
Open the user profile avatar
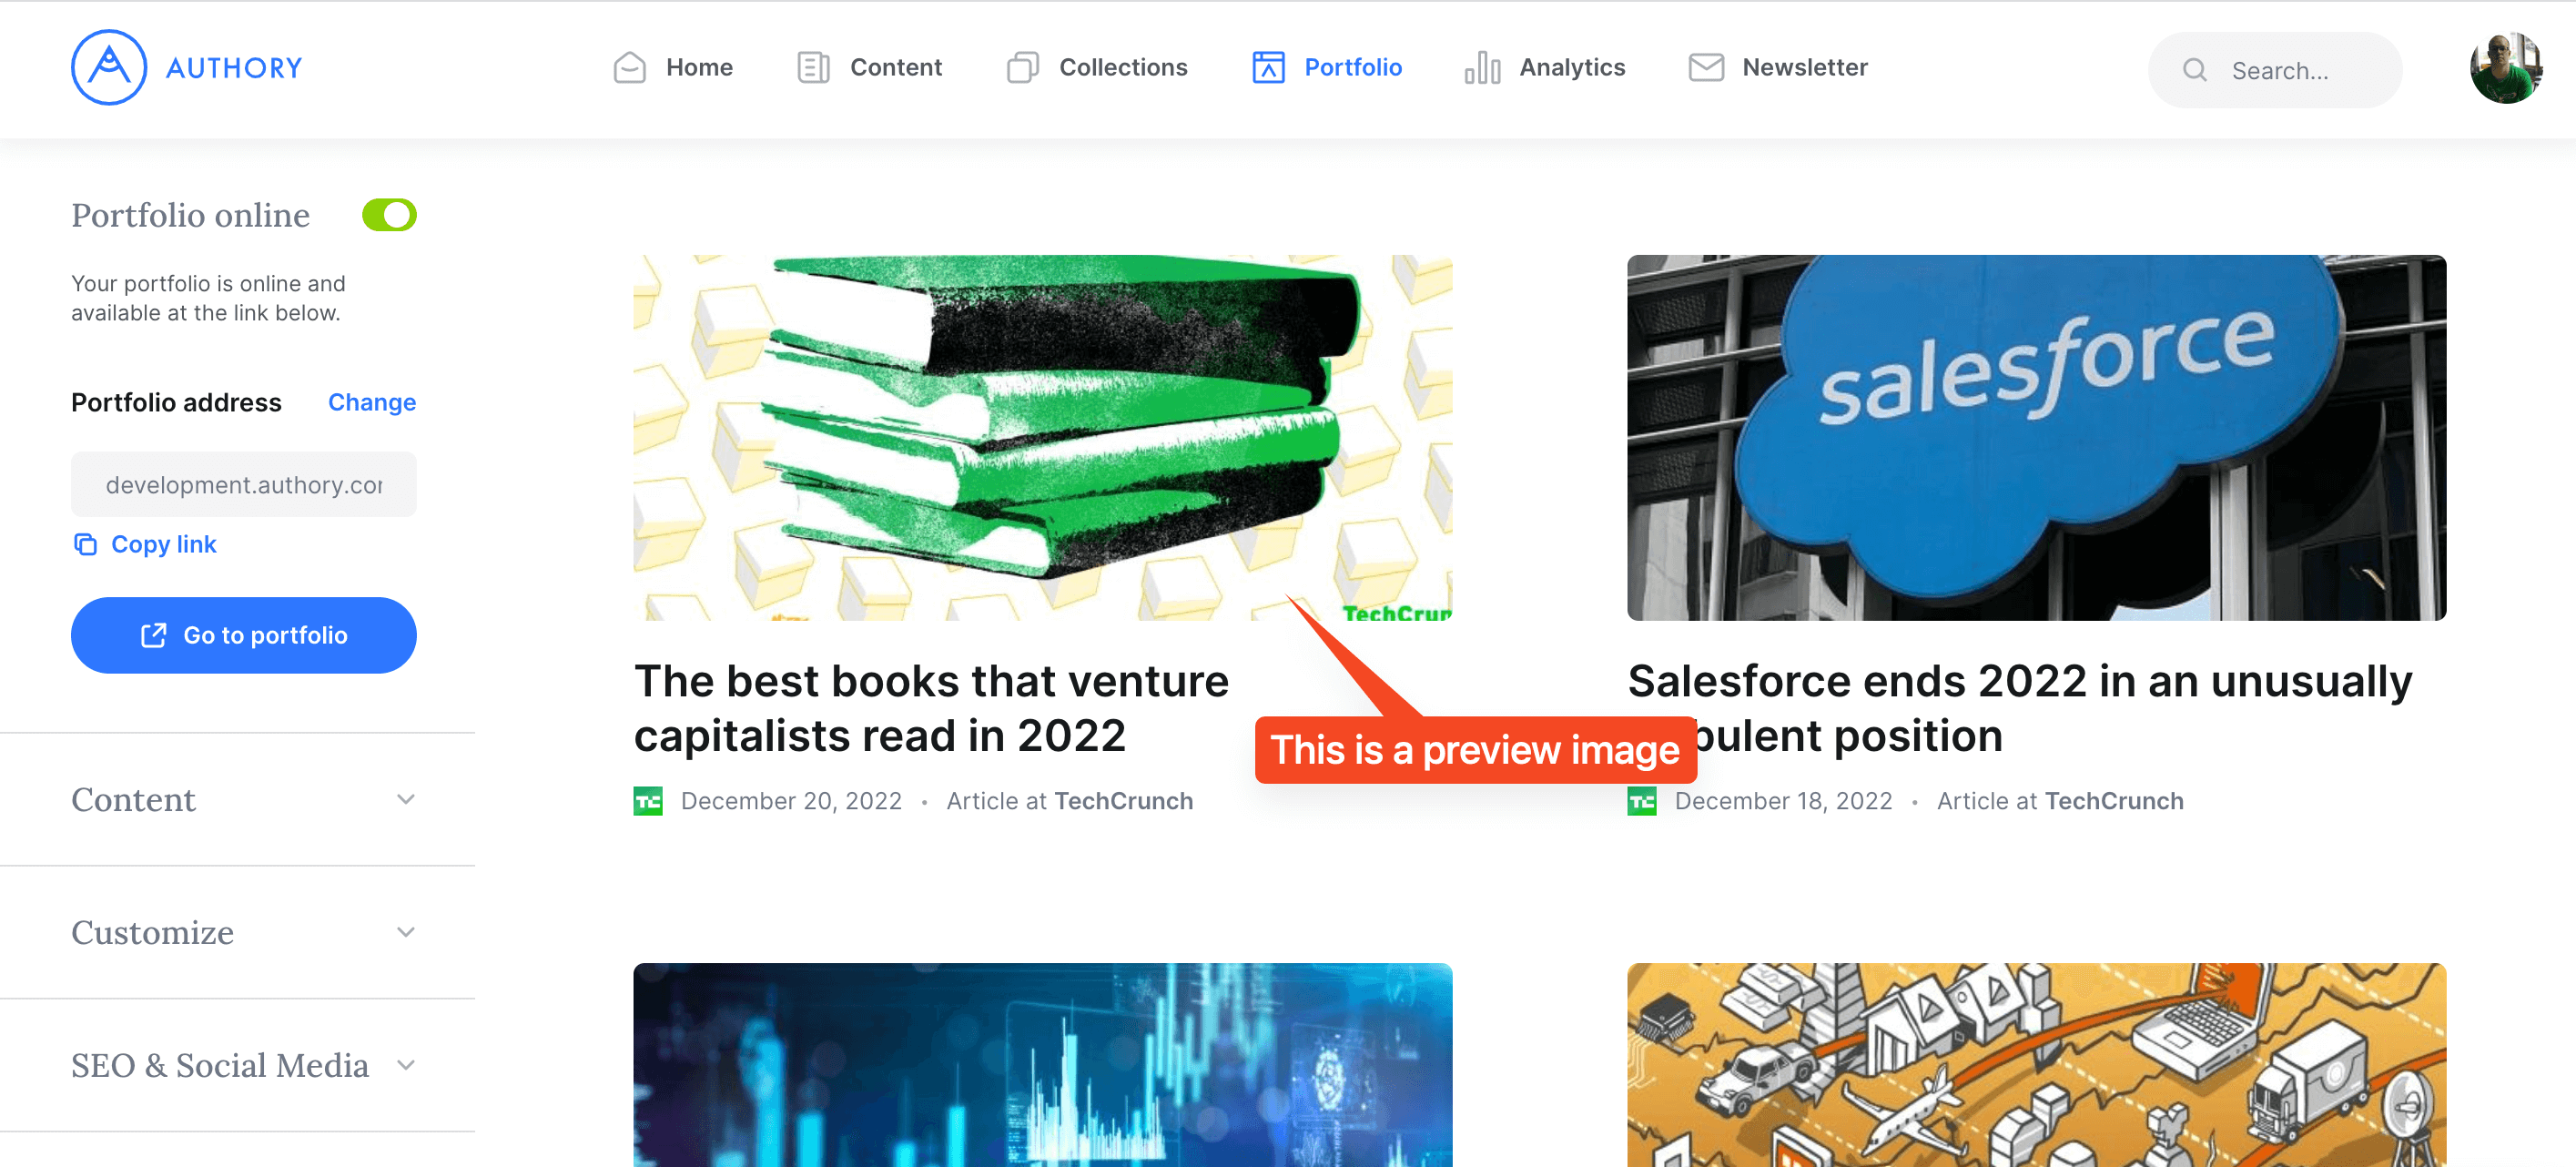click(x=2505, y=67)
